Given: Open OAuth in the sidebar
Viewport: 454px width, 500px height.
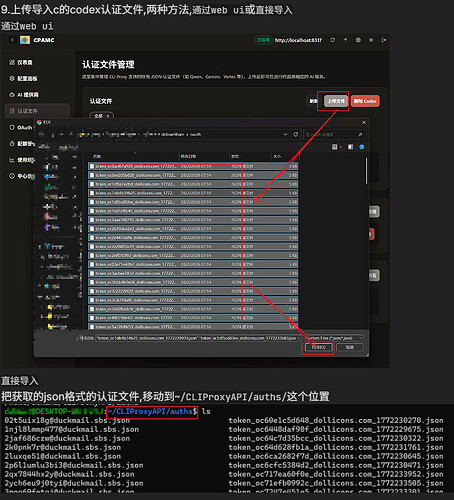Looking at the screenshot, I should tap(21, 127).
